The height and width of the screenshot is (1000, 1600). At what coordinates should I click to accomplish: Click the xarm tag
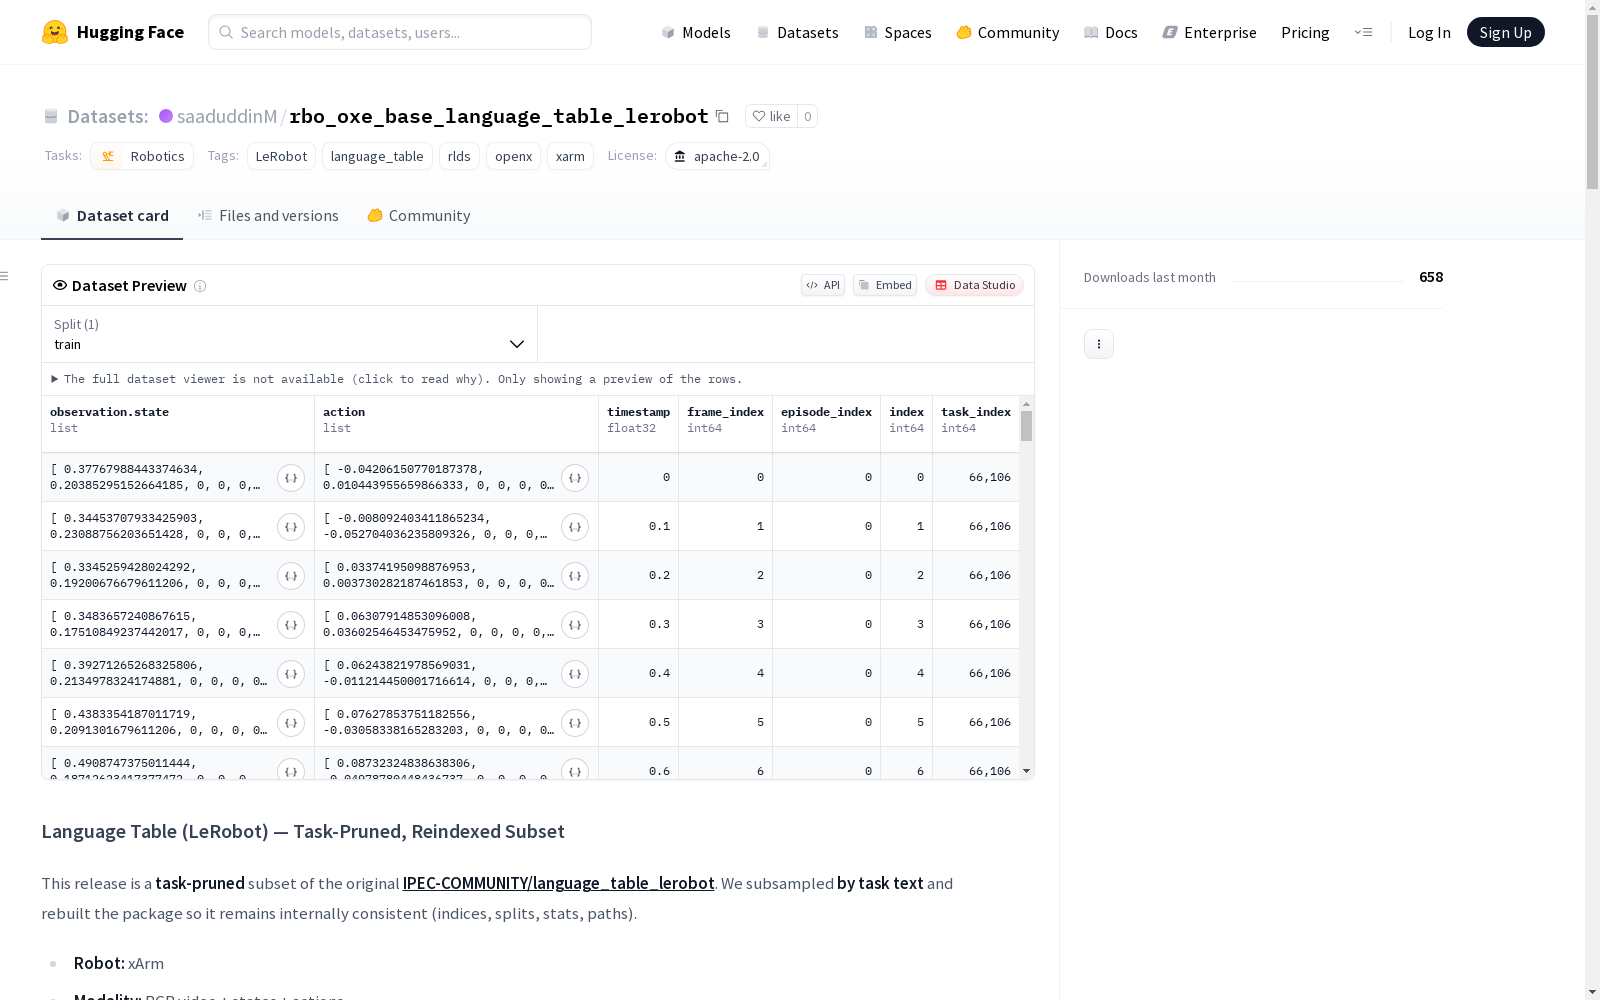(570, 156)
